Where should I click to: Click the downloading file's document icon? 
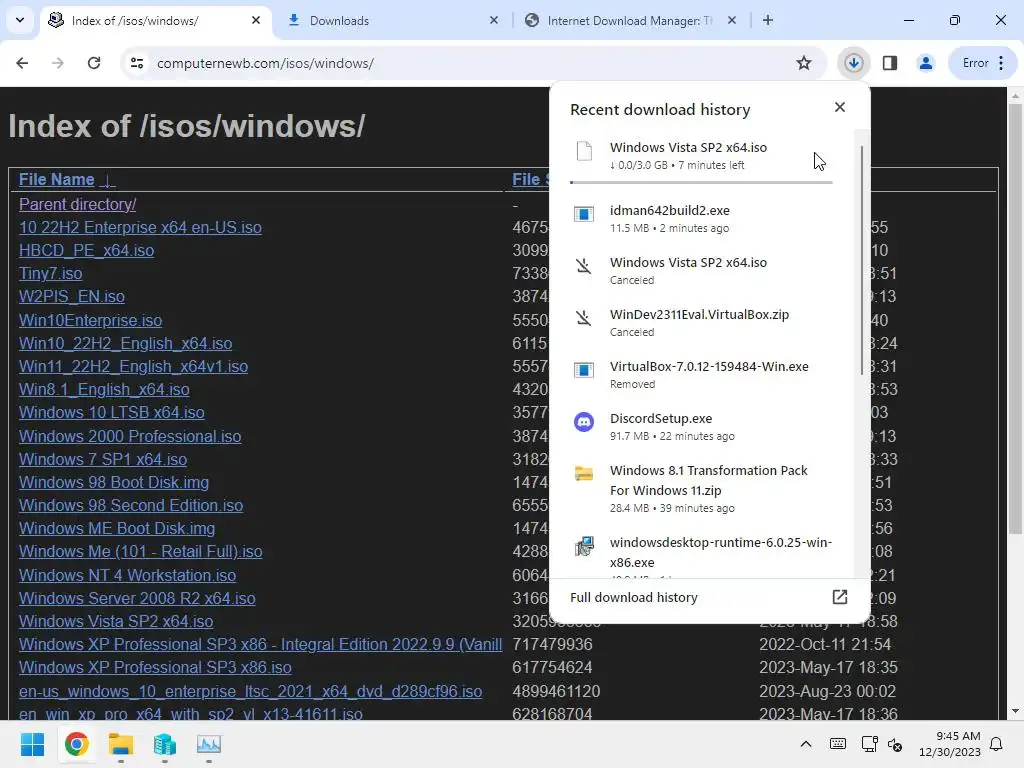[584, 151]
